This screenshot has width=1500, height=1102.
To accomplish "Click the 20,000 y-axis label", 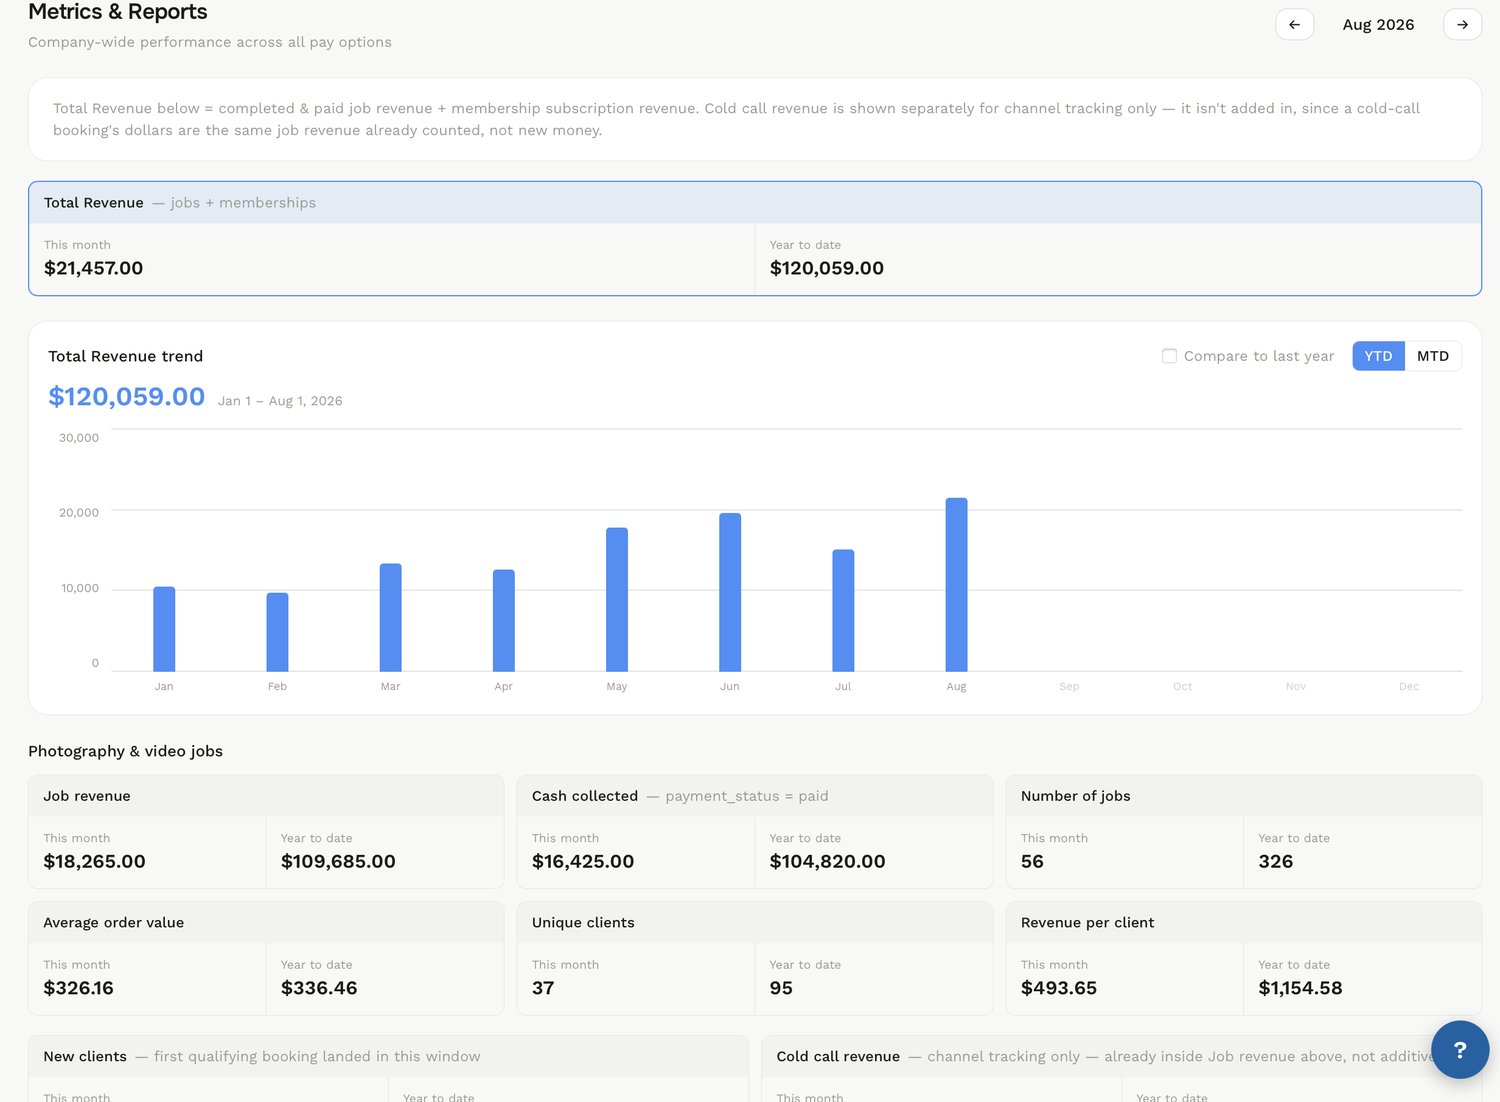I will (x=79, y=513).
